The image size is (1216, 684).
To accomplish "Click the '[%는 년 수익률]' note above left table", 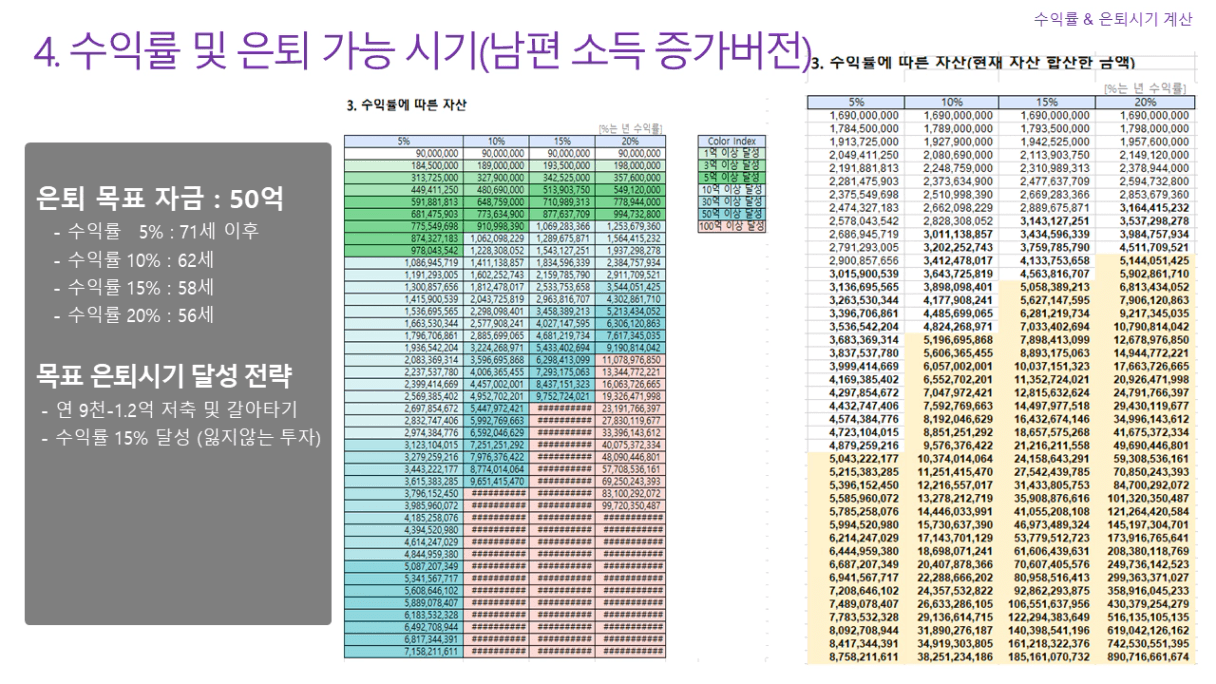I will click(630, 128).
